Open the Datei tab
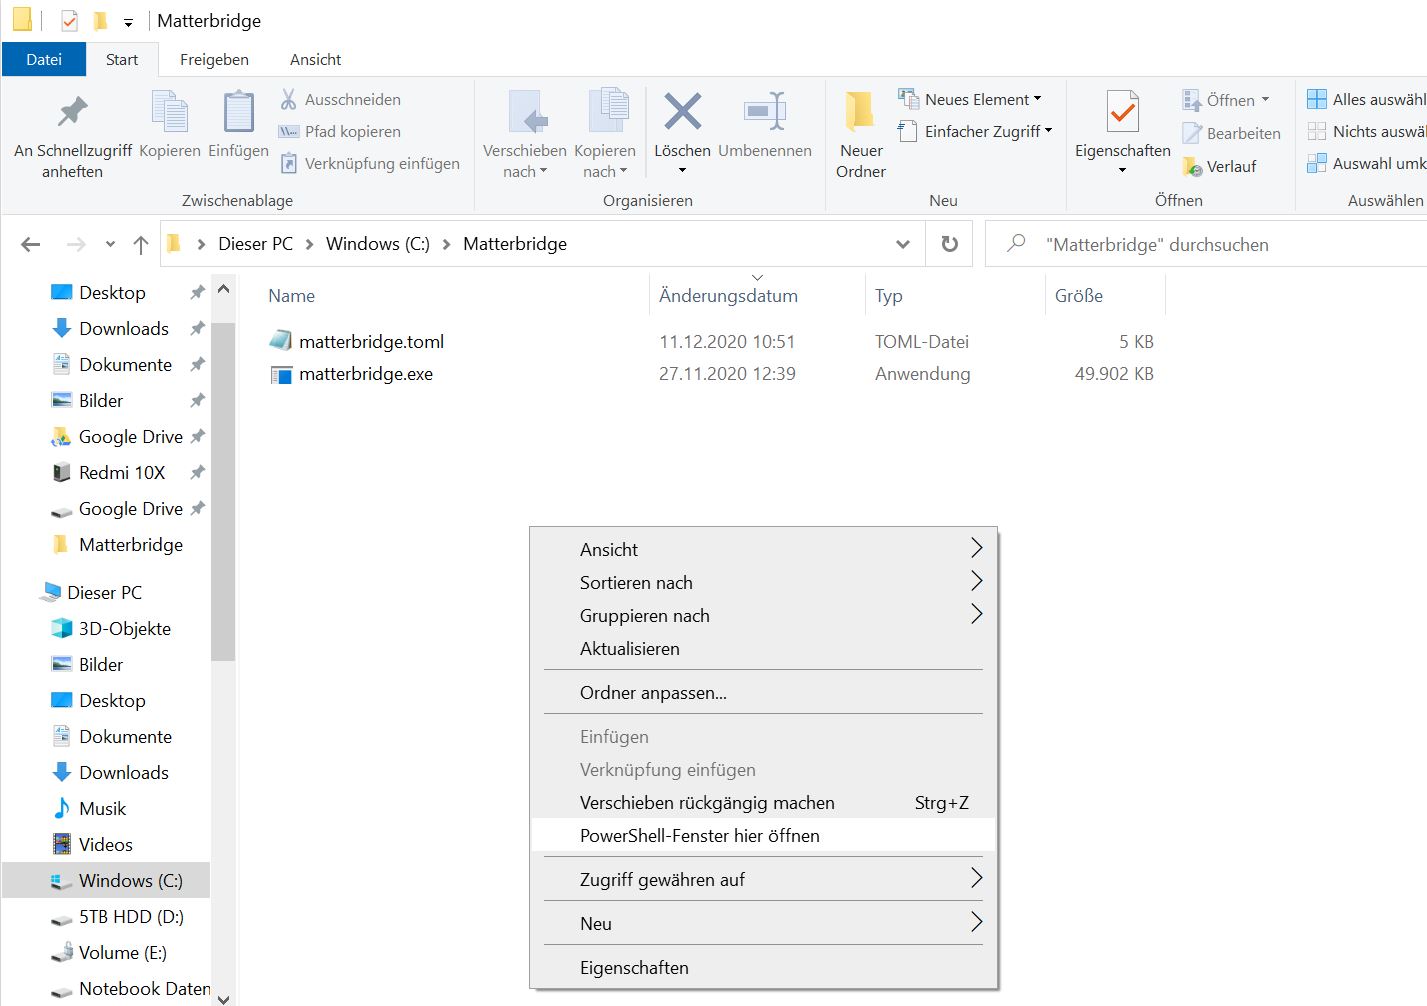 pyautogui.click(x=44, y=59)
